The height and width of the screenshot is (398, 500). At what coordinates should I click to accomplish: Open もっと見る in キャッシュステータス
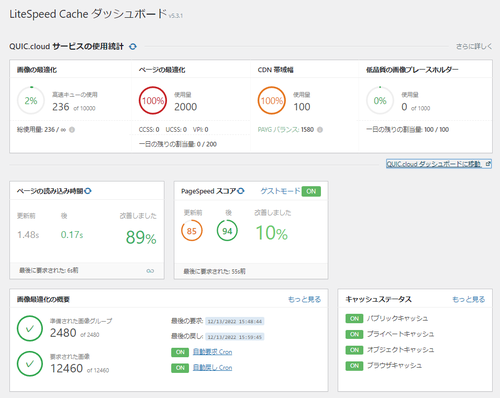(x=468, y=299)
